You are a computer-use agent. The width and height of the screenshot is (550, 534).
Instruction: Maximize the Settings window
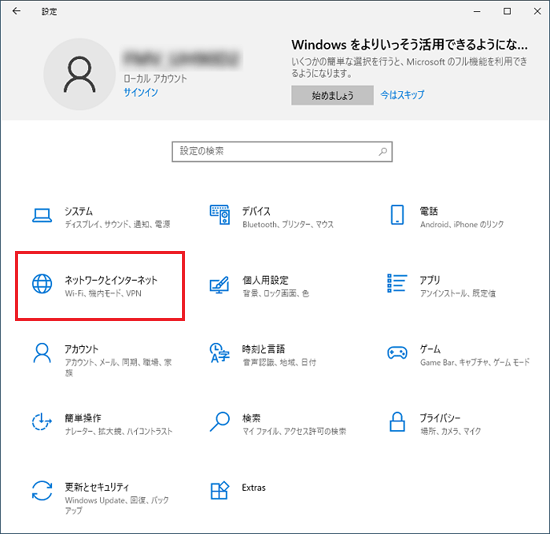[x=507, y=12]
